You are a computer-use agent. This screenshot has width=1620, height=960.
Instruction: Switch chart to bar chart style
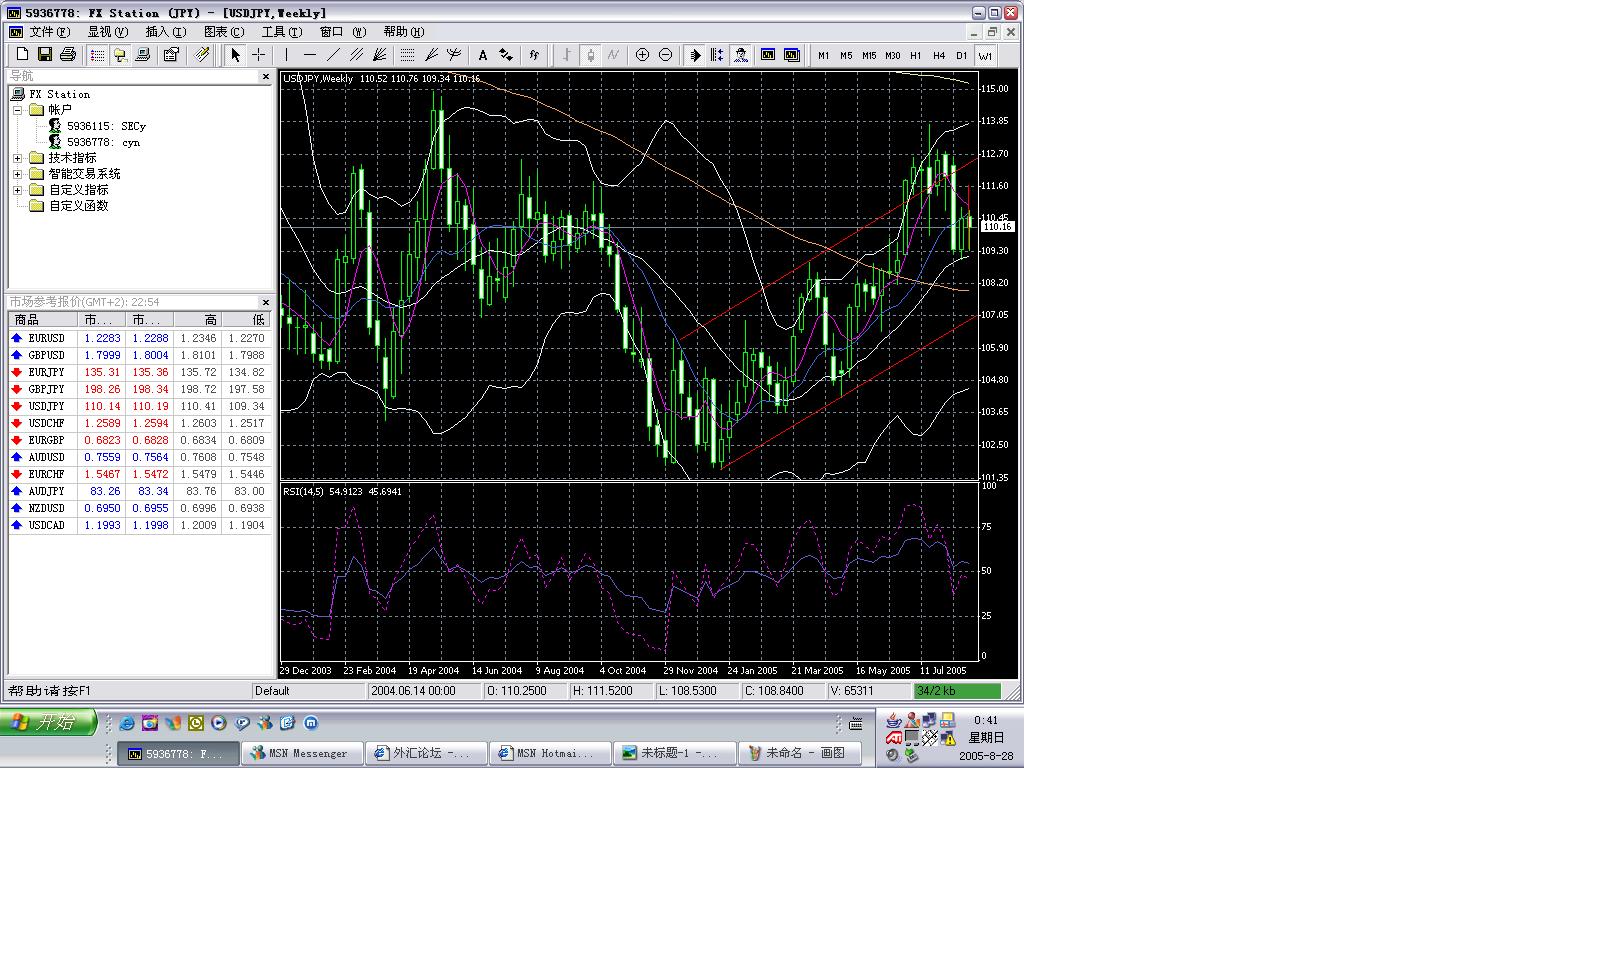point(567,55)
